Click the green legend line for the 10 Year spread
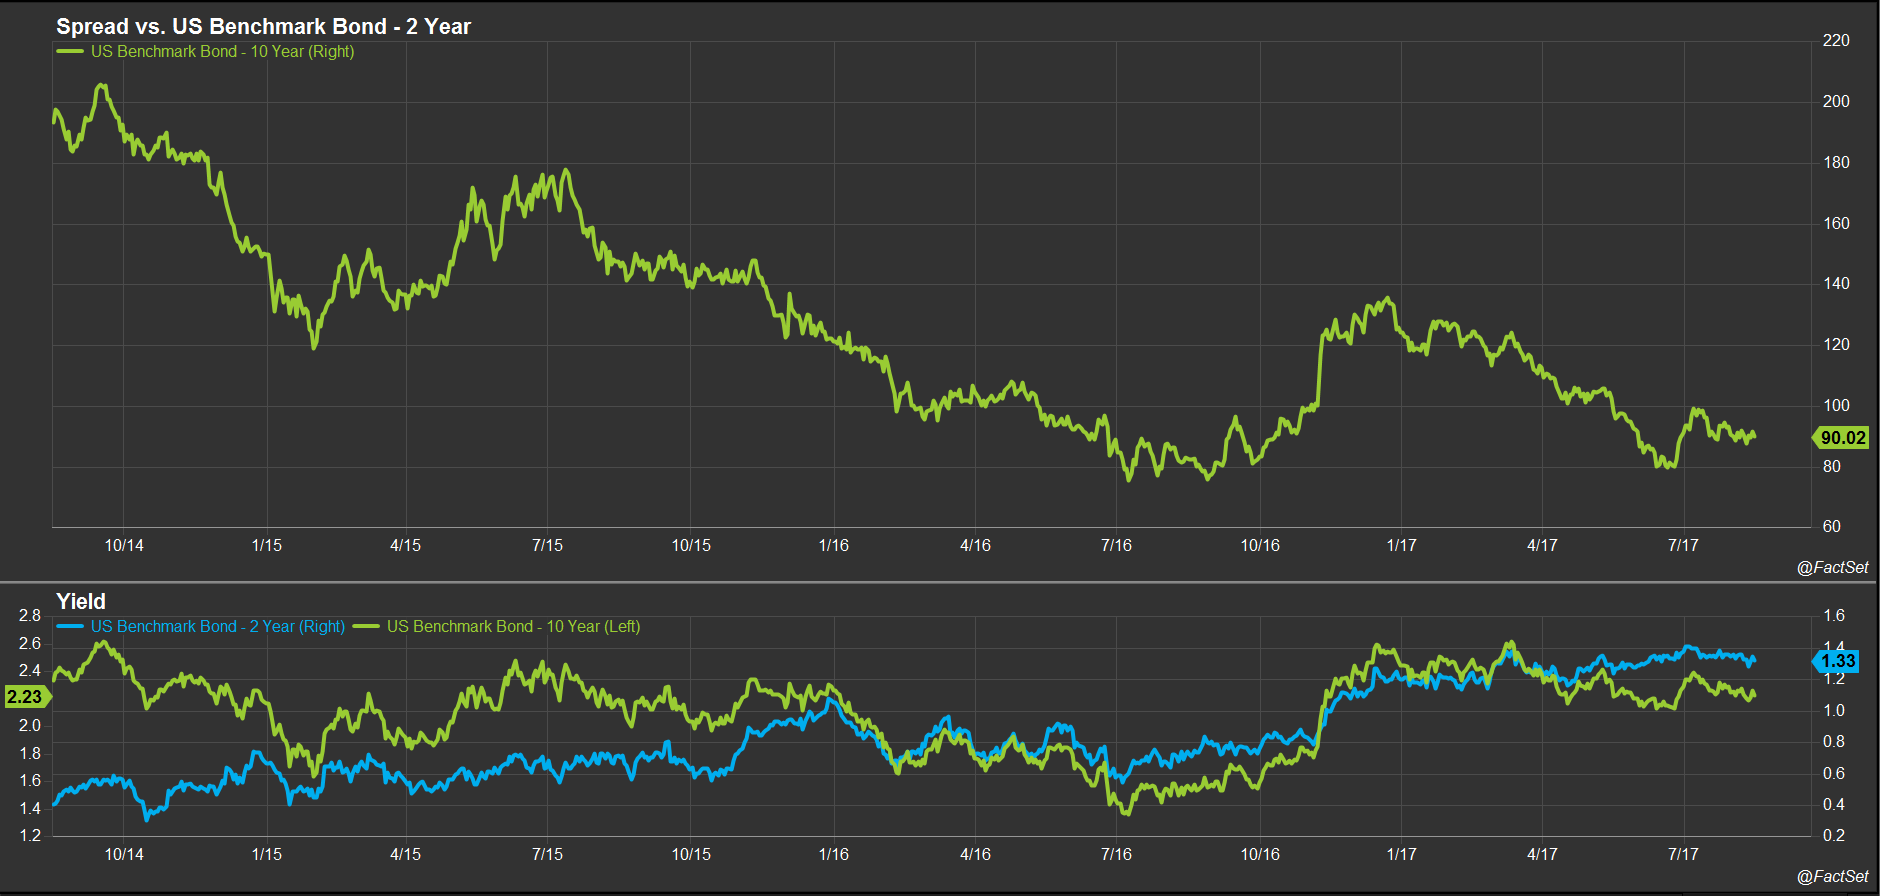The width and height of the screenshot is (1880, 896). [x=70, y=51]
